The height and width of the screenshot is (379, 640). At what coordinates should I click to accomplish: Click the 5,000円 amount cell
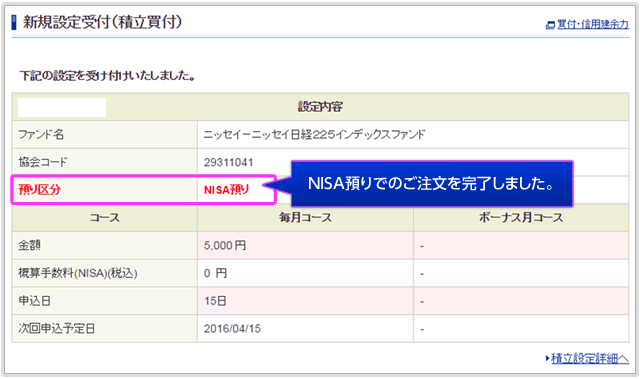(x=305, y=246)
